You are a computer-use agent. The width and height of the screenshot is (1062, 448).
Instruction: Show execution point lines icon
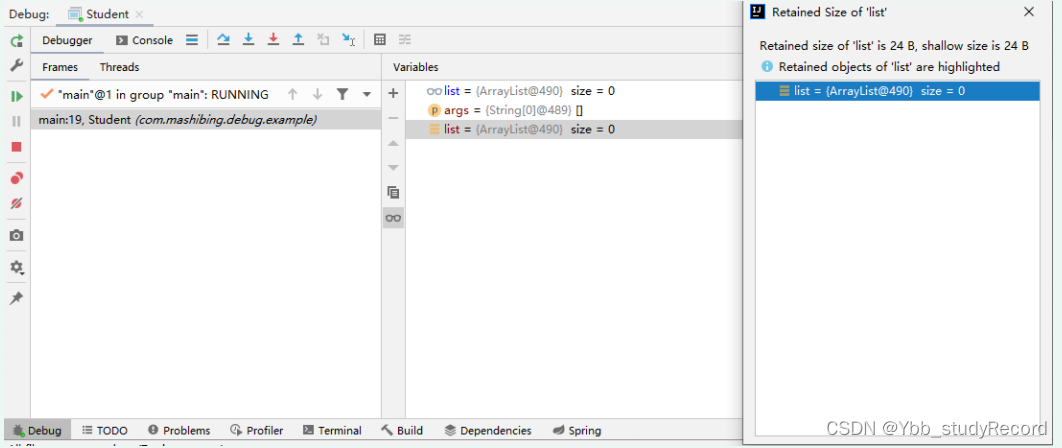pyautogui.click(x=192, y=40)
